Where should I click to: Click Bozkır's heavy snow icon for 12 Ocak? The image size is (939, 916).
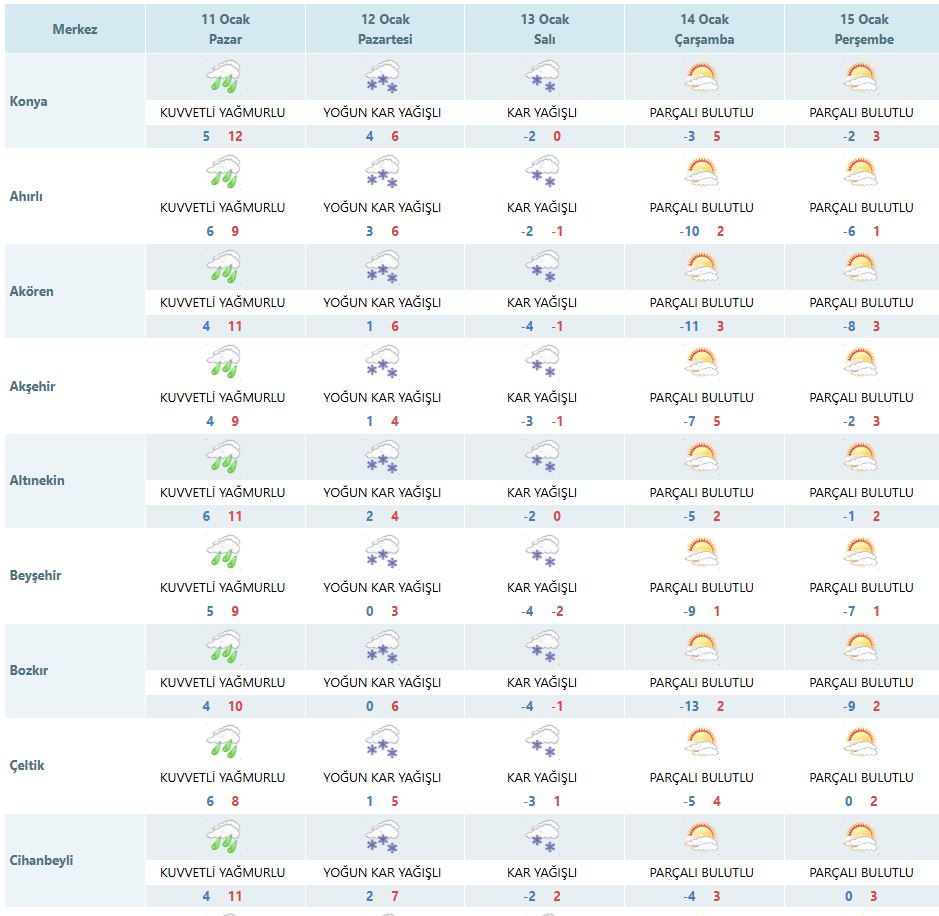[x=382, y=648]
